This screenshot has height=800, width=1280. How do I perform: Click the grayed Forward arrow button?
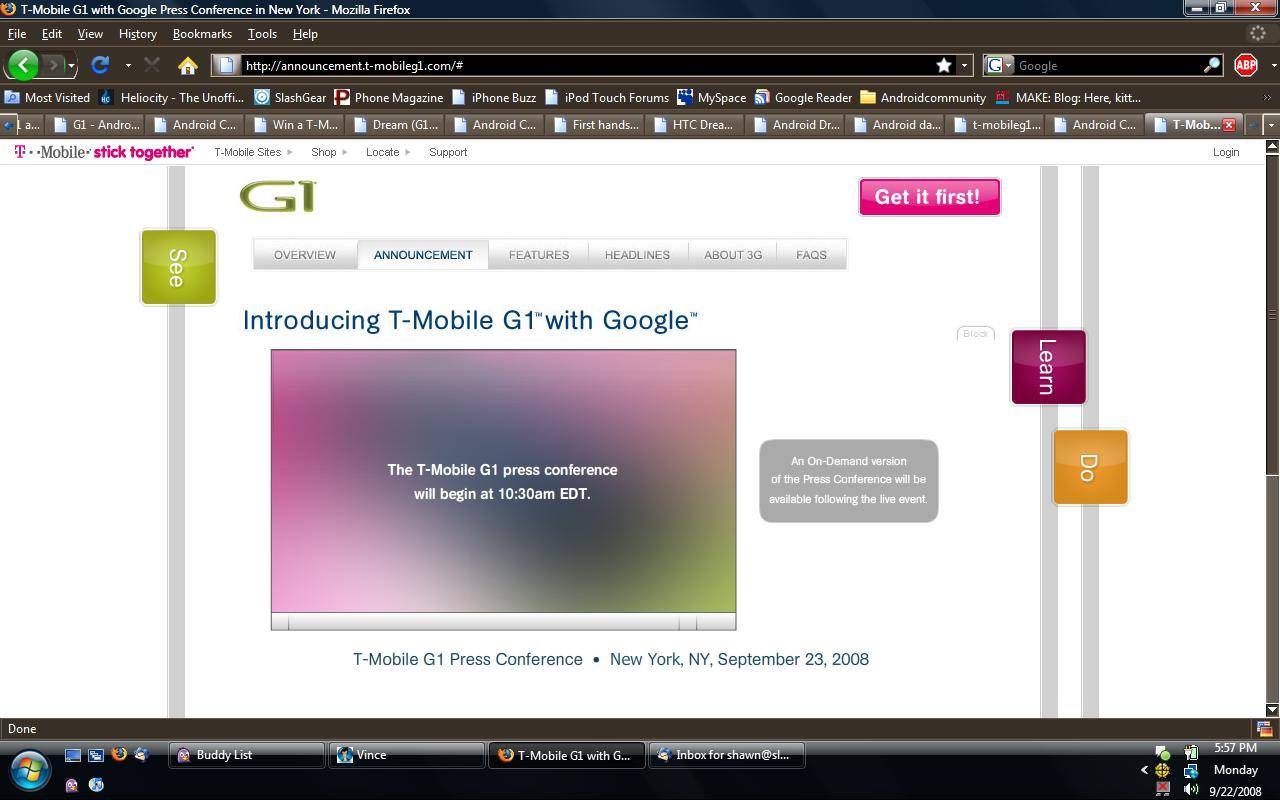[54, 65]
